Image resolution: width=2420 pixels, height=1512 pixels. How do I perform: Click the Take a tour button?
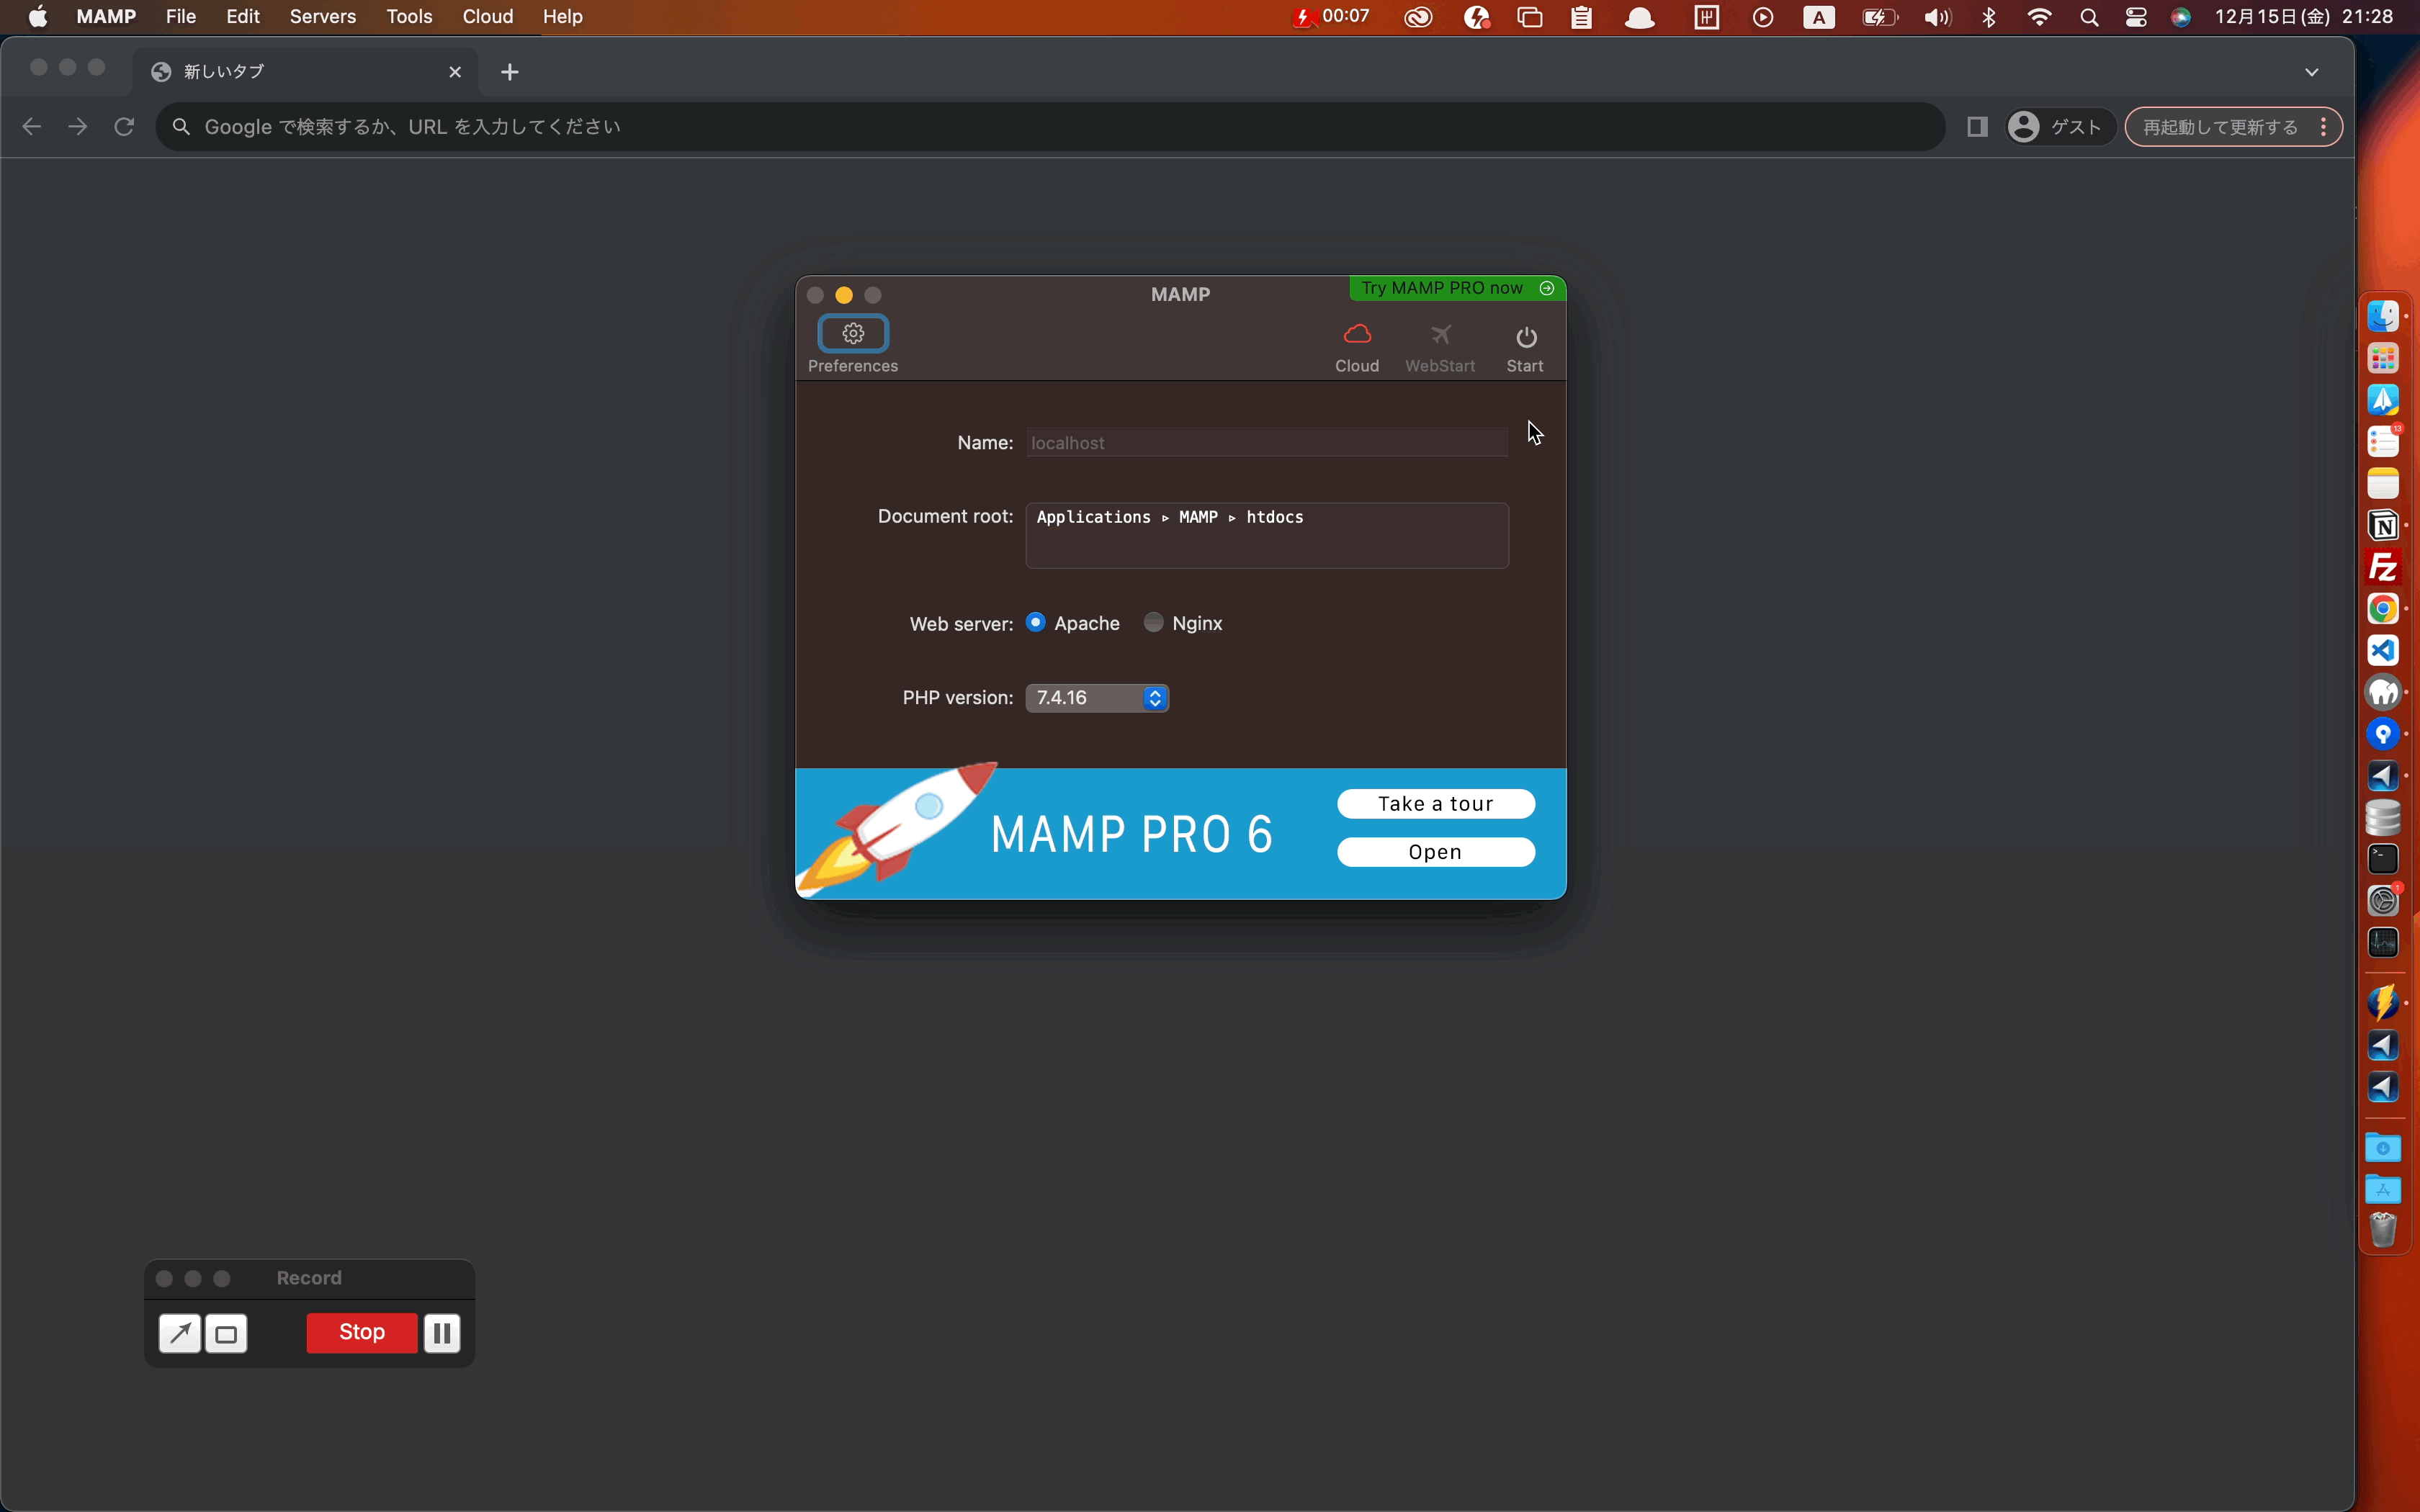(1436, 804)
